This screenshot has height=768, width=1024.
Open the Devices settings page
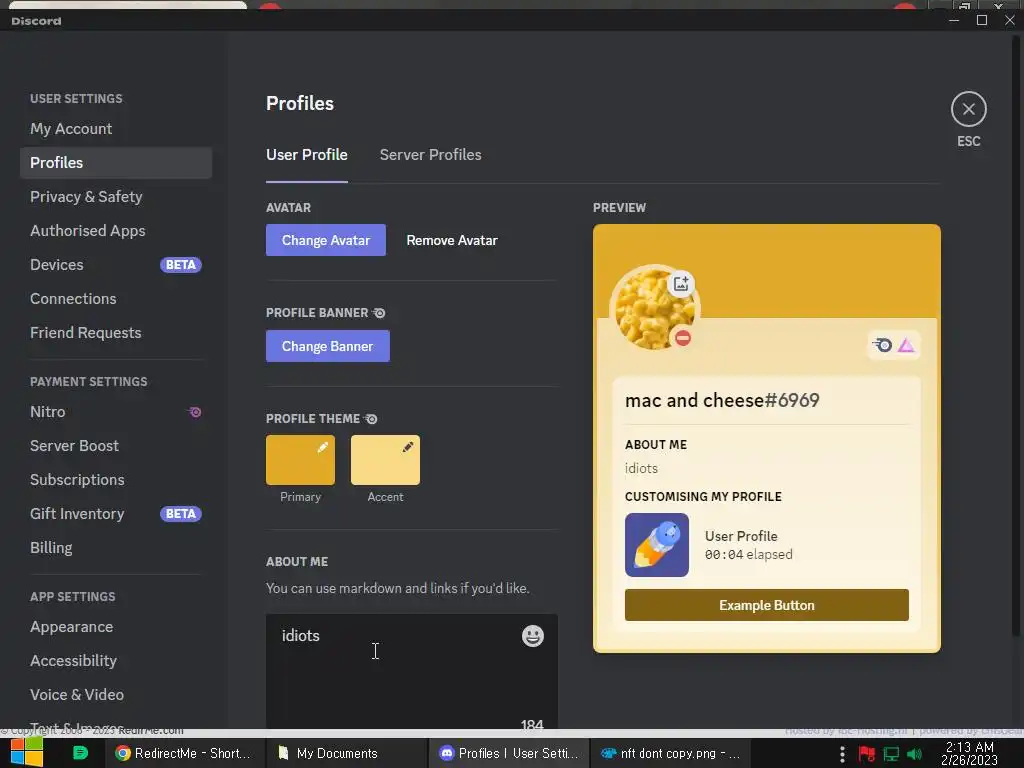pyautogui.click(x=116, y=264)
